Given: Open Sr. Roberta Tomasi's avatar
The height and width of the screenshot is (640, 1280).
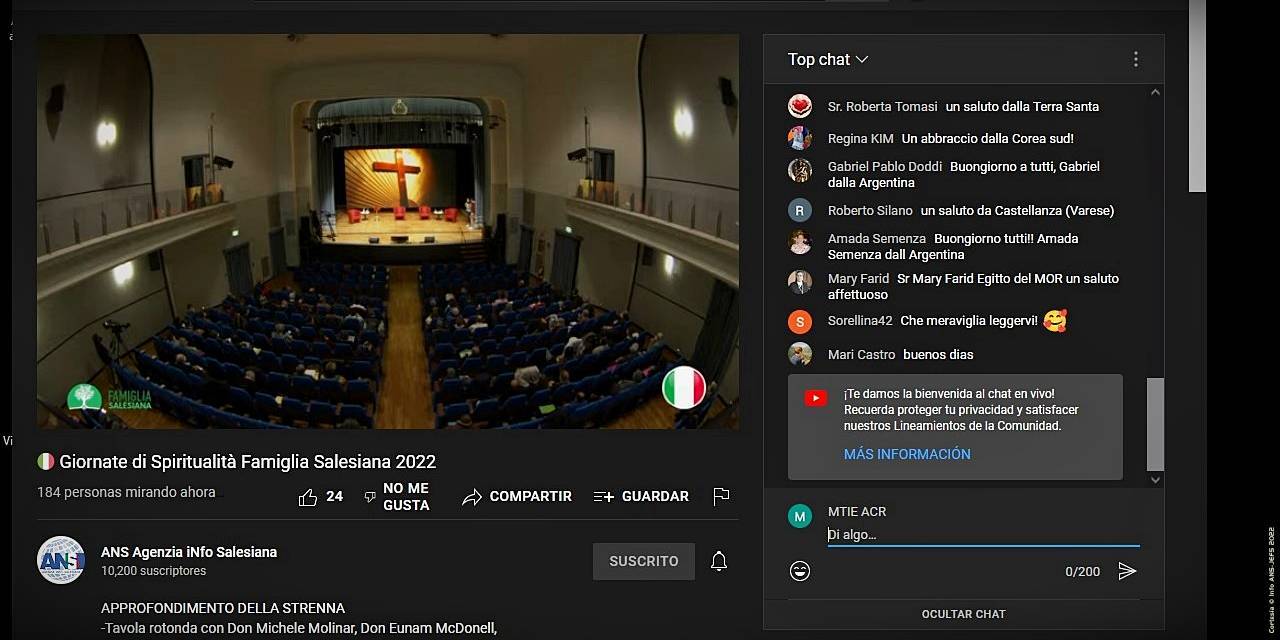Looking at the screenshot, I should tap(800, 106).
